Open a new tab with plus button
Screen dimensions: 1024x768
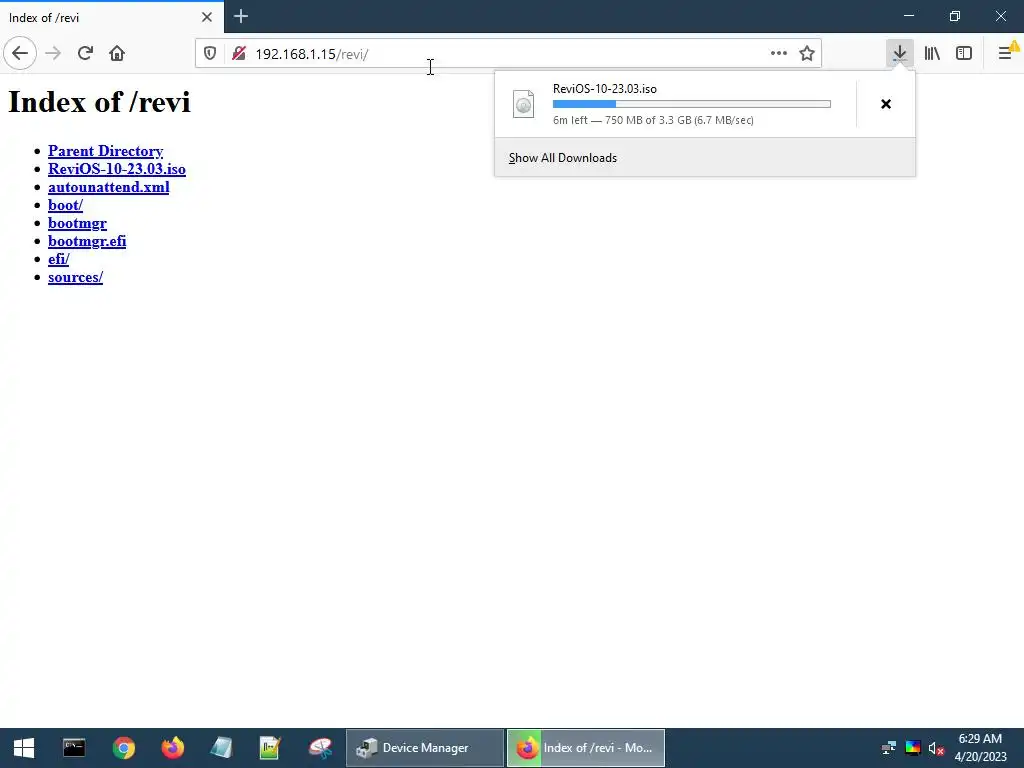pos(240,16)
